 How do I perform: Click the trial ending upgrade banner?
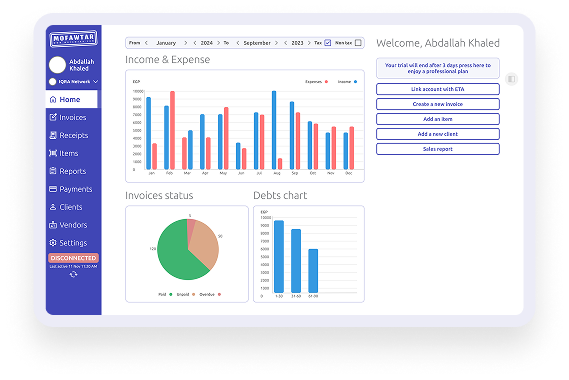point(438,68)
